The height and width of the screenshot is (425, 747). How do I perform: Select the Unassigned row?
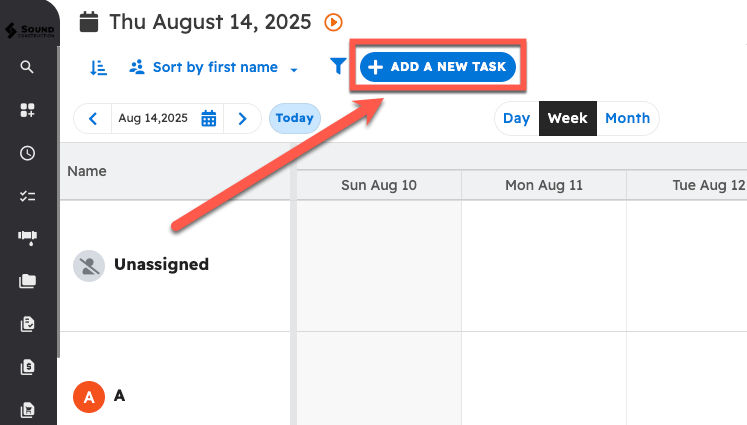(x=160, y=265)
